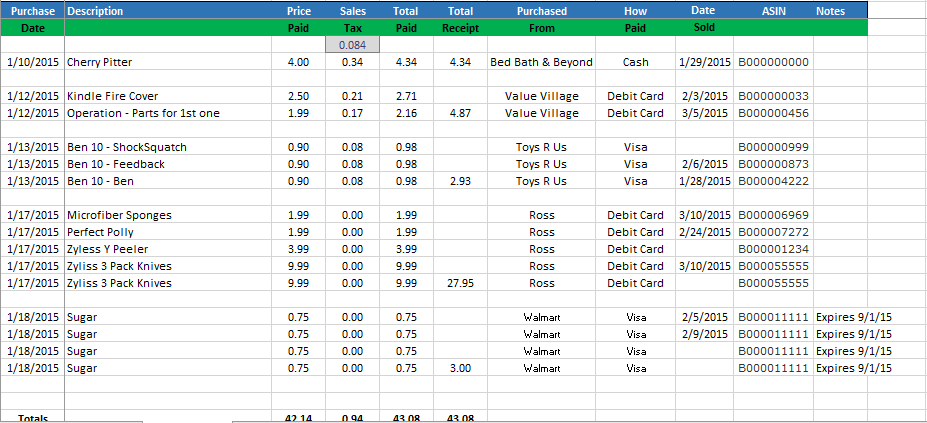Click the Purchased From header cell
Image resolution: width=927 pixels, height=423 pixels.
click(542, 19)
